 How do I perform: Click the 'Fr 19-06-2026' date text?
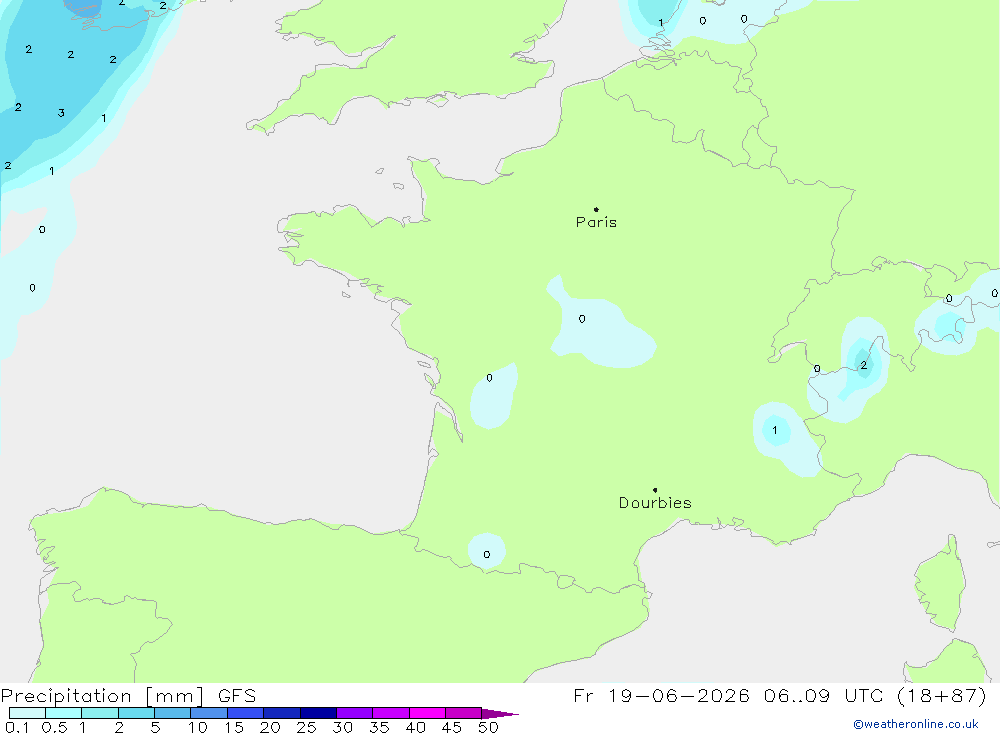661,696
